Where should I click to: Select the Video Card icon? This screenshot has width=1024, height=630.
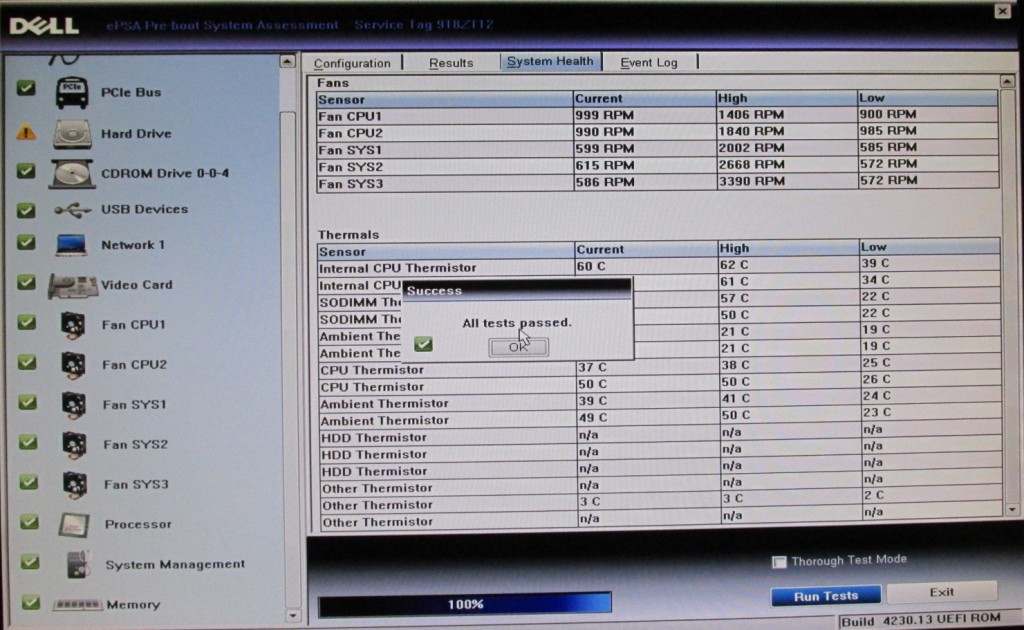72,286
